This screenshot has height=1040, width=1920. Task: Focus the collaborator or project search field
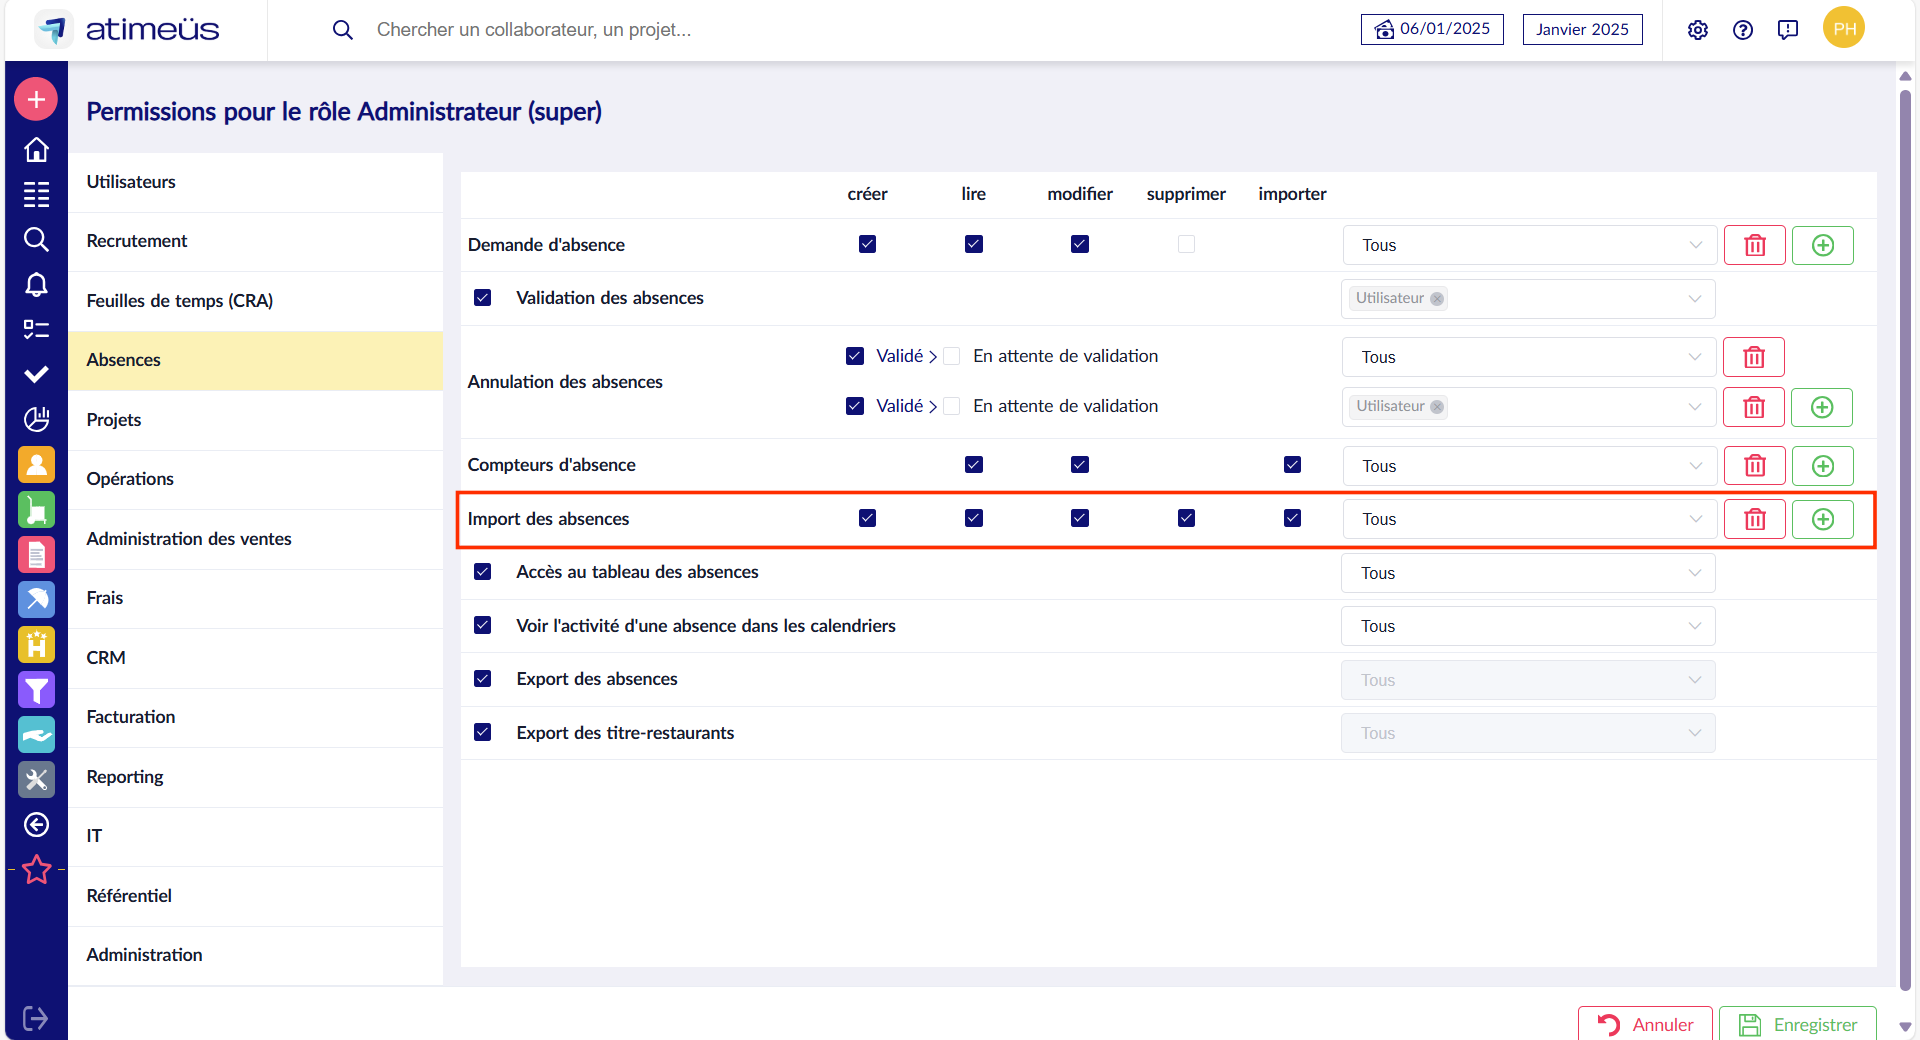coord(534,30)
